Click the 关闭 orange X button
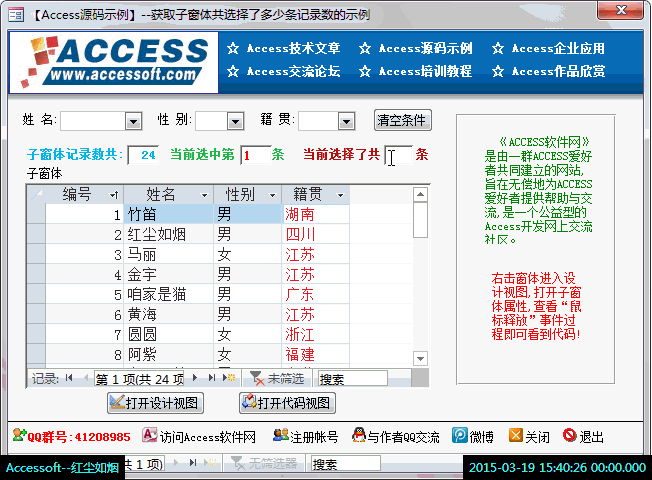This screenshot has height=480, width=652. tap(529, 437)
